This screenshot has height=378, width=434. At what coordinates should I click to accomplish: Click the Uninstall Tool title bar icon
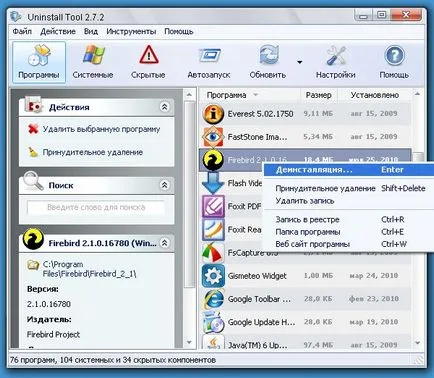[x=15, y=17]
